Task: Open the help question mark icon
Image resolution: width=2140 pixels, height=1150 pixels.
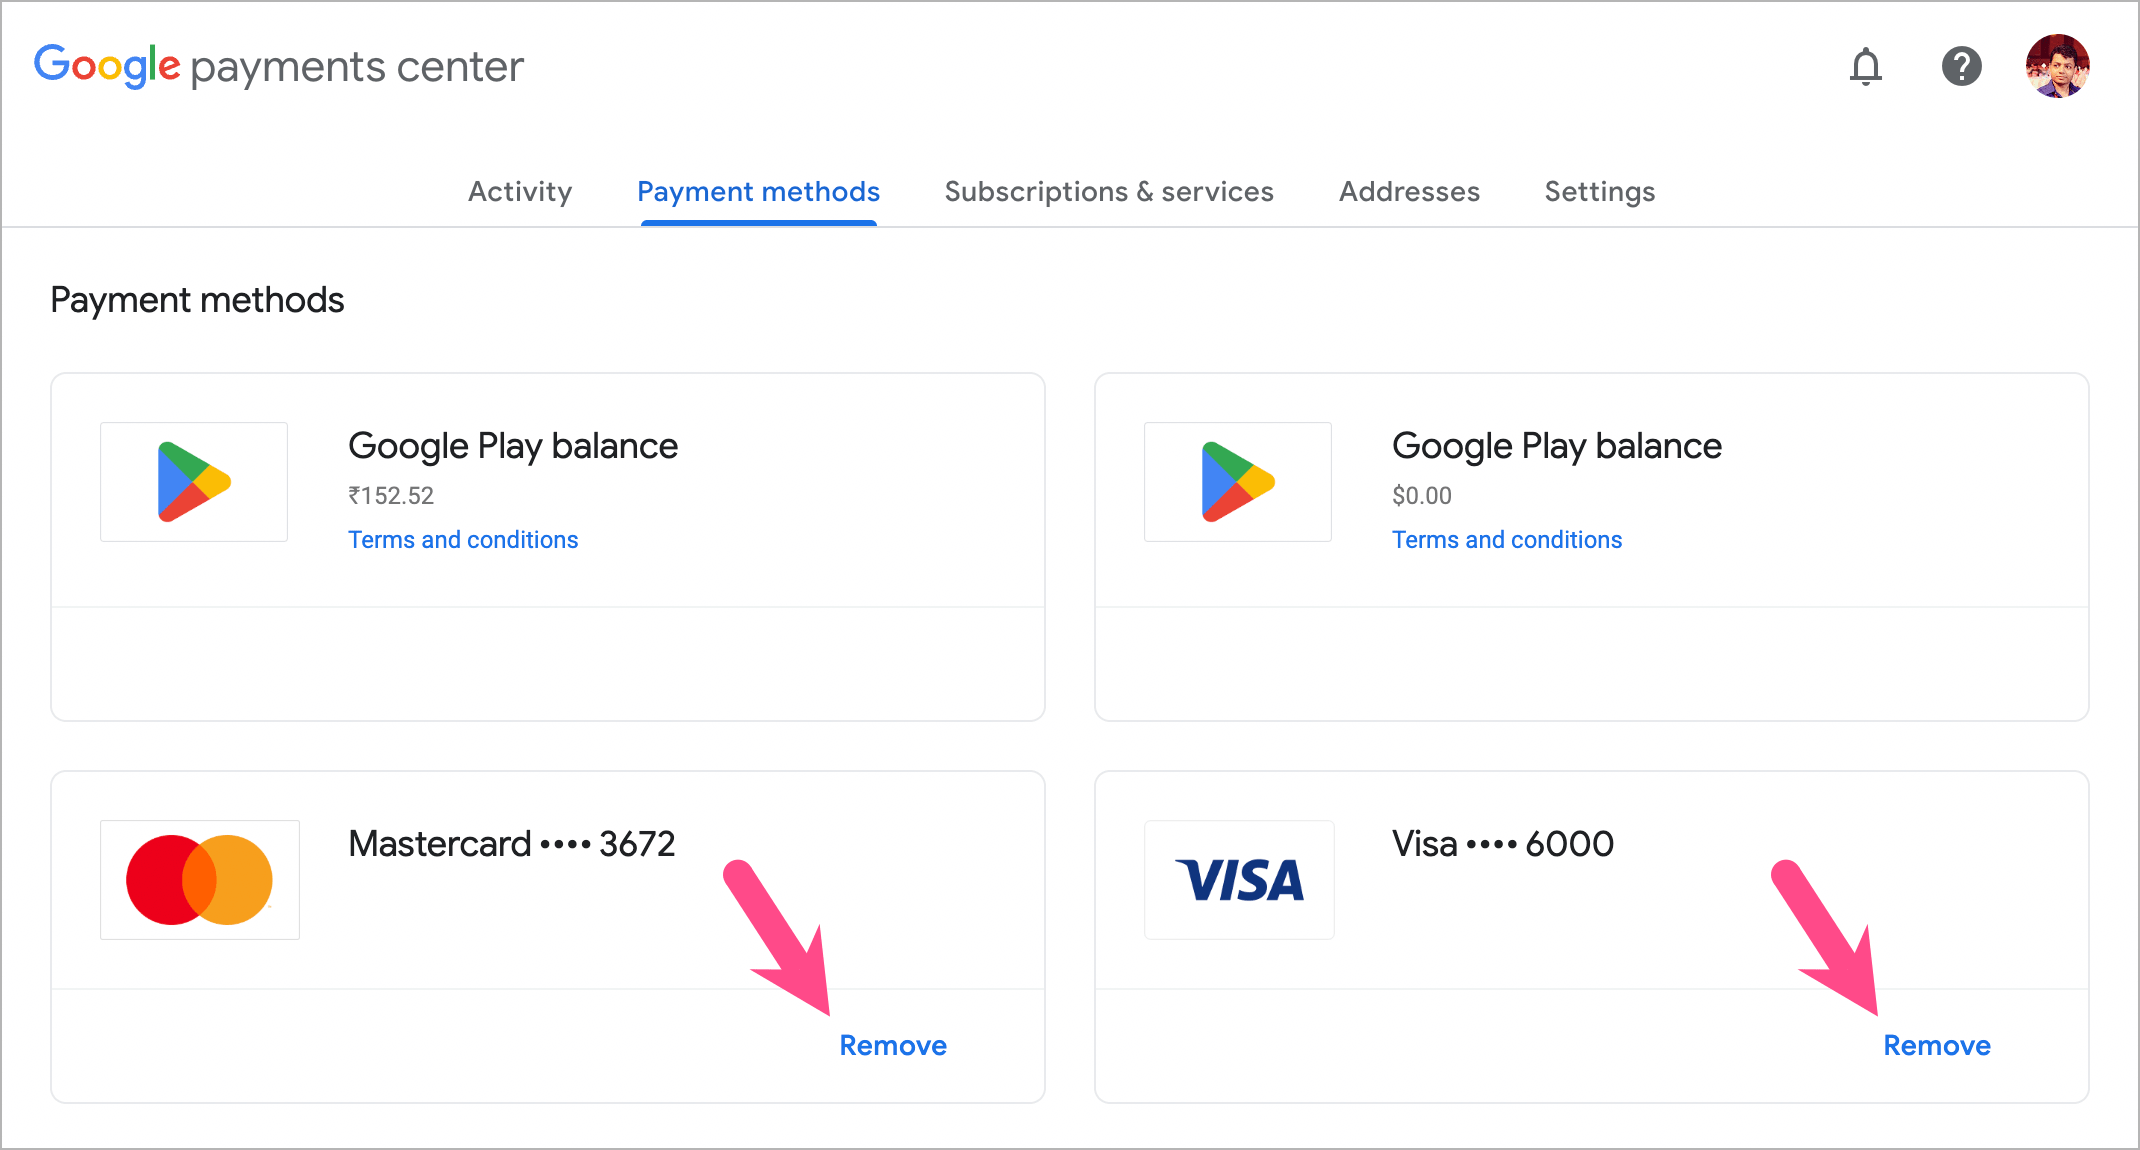Action: (1961, 67)
